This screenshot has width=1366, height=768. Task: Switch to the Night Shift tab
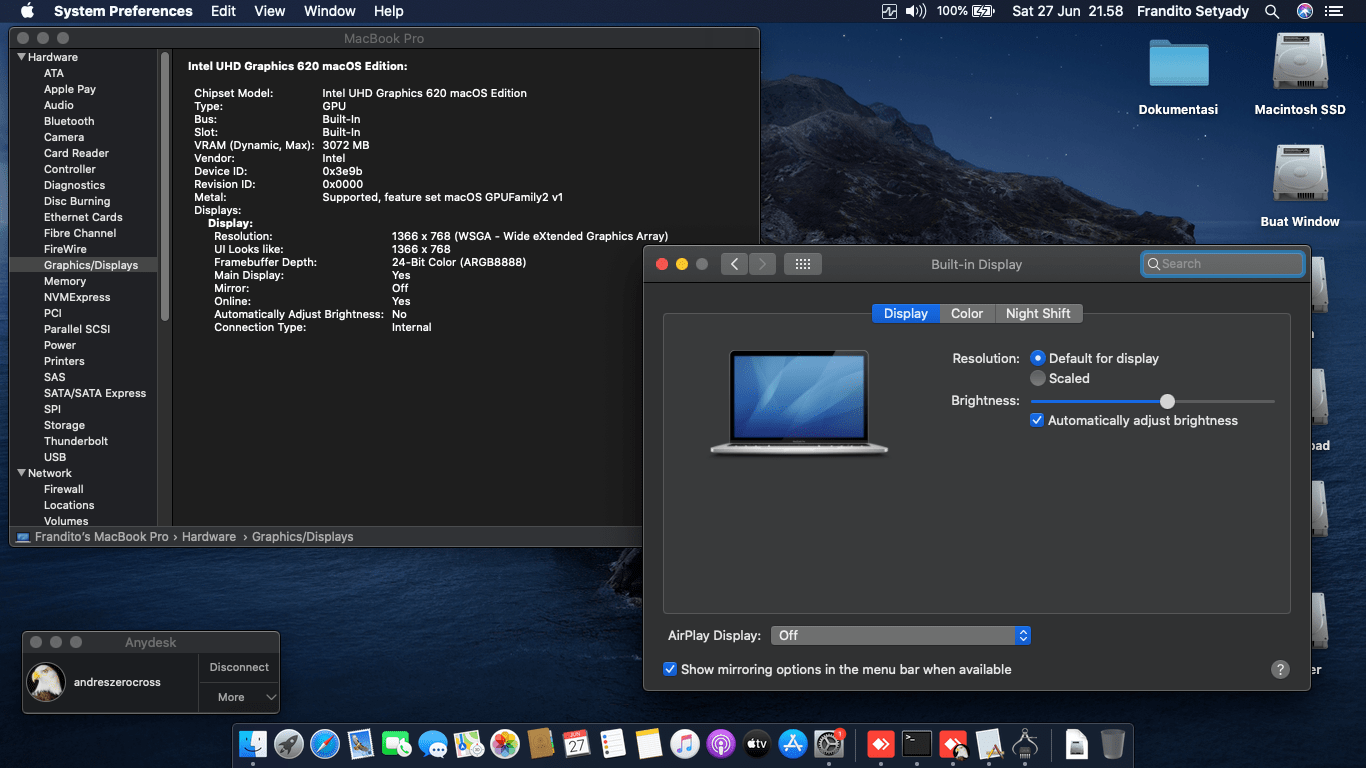tap(1038, 313)
